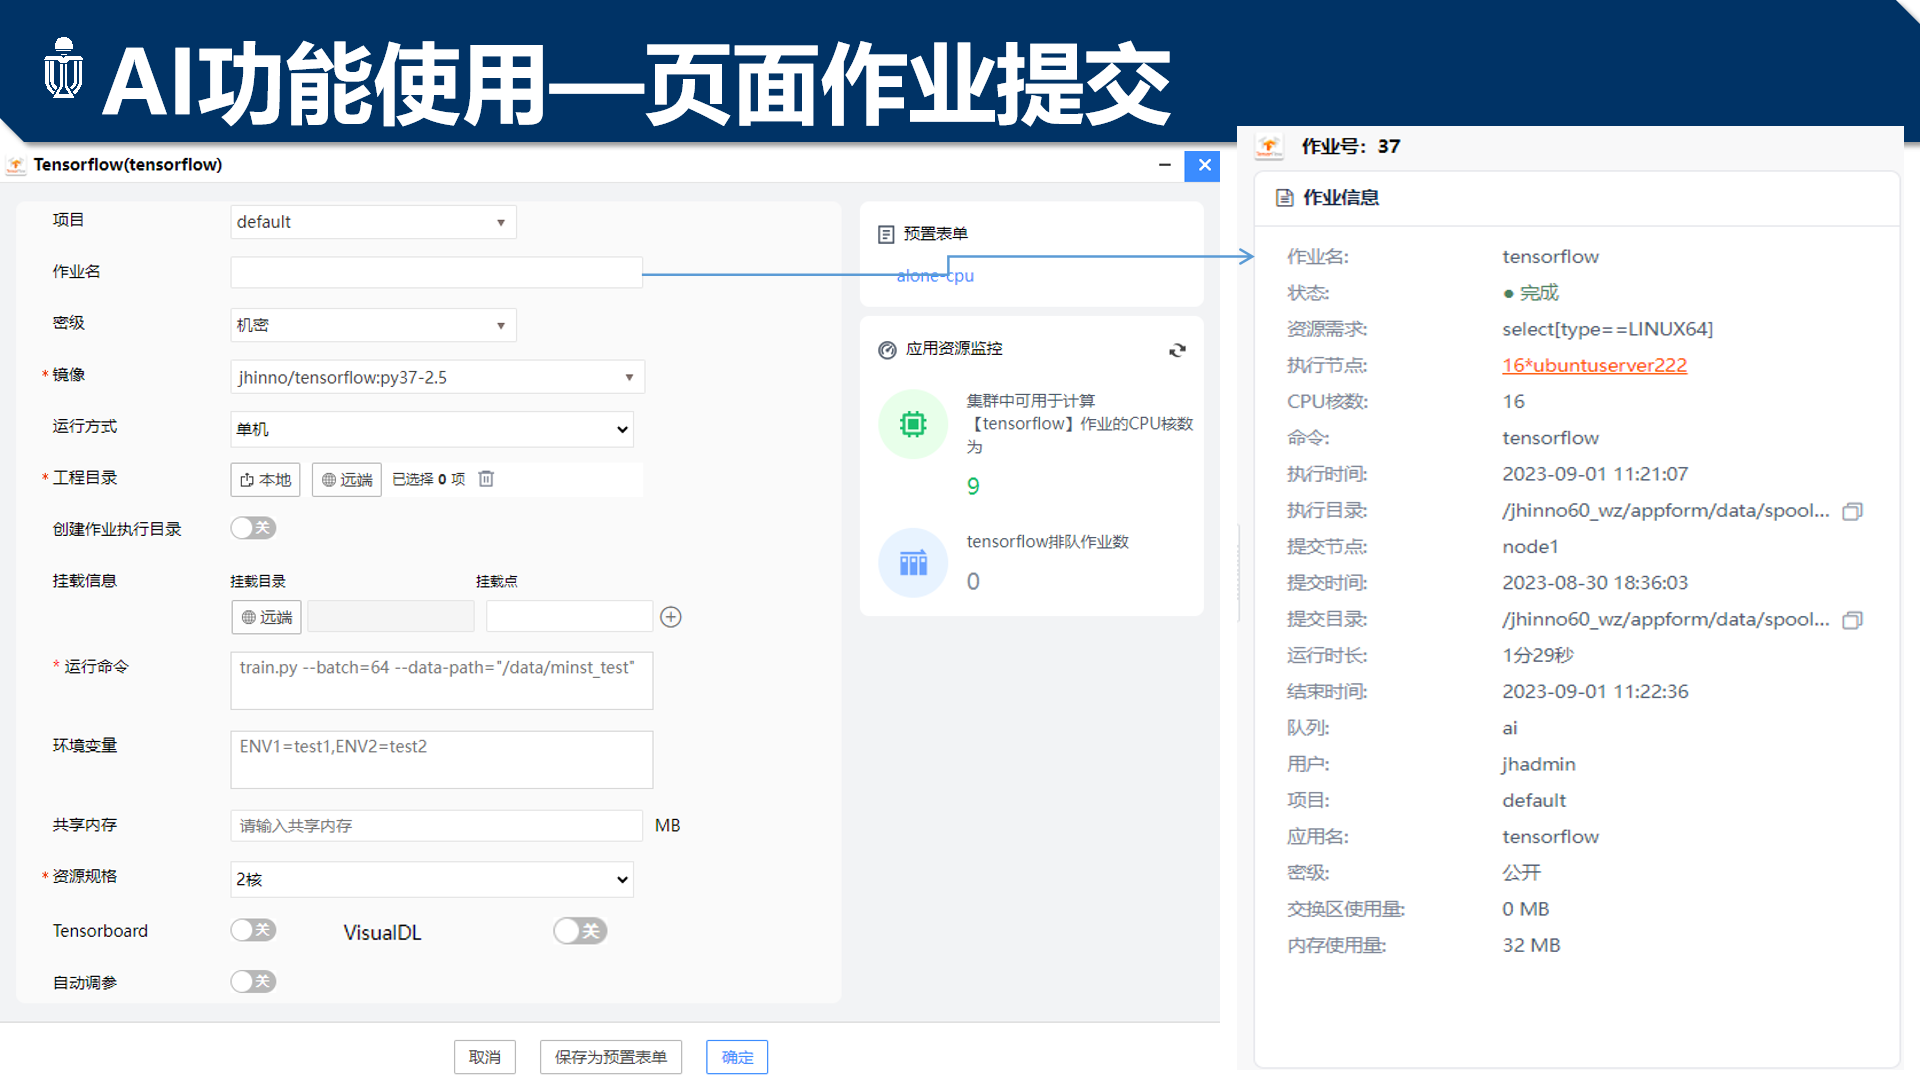Click the 作业信息 document icon

pyautogui.click(x=1285, y=198)
